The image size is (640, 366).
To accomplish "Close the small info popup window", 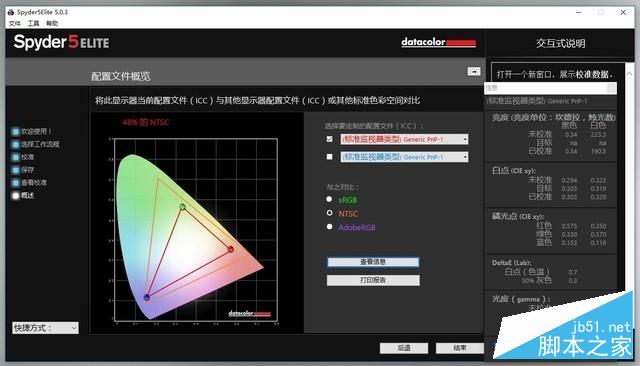I will [x=611, y=88].
